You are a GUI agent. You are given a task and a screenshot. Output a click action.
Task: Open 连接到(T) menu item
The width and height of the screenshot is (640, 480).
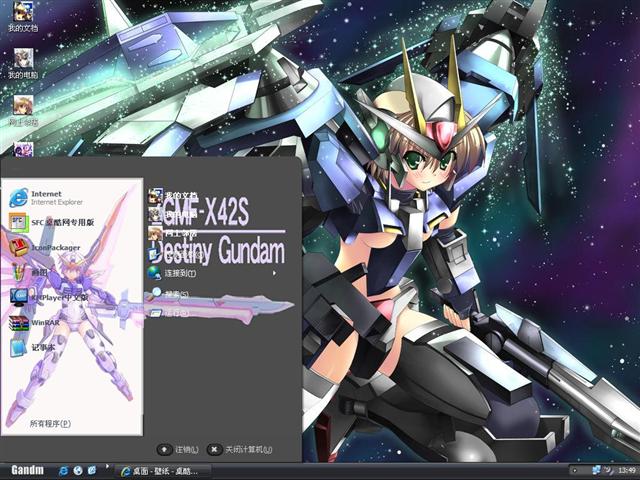pyautogui.click(x=172, y=273)
